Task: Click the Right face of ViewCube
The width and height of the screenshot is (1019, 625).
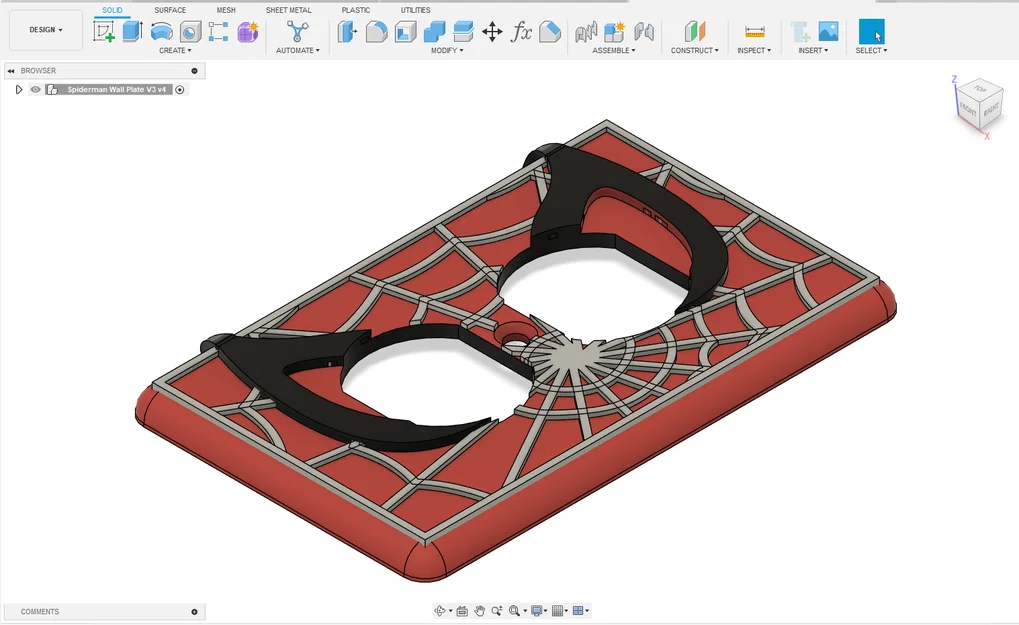Action: tap(990, 110)
